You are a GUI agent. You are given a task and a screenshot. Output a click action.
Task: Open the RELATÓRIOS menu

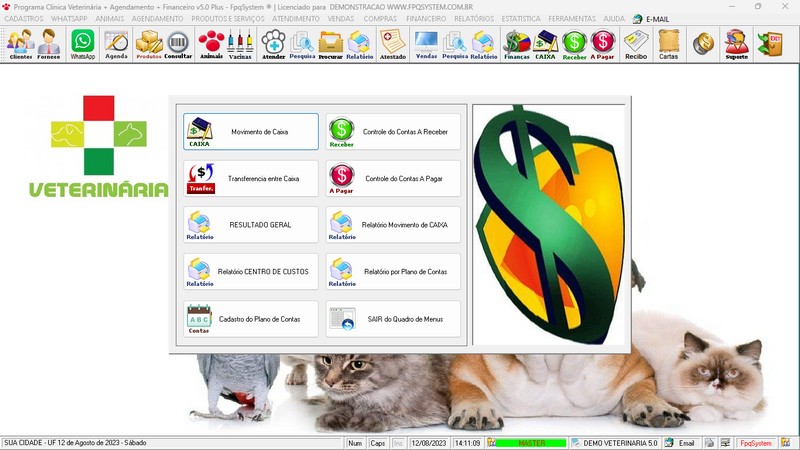474,19
